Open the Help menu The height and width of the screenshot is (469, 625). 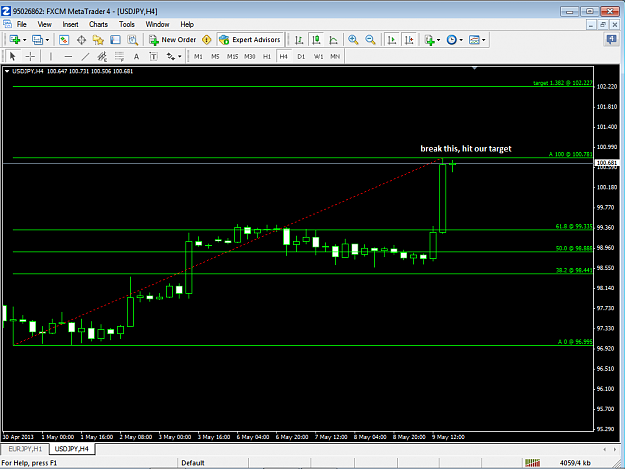pos(187,24)
